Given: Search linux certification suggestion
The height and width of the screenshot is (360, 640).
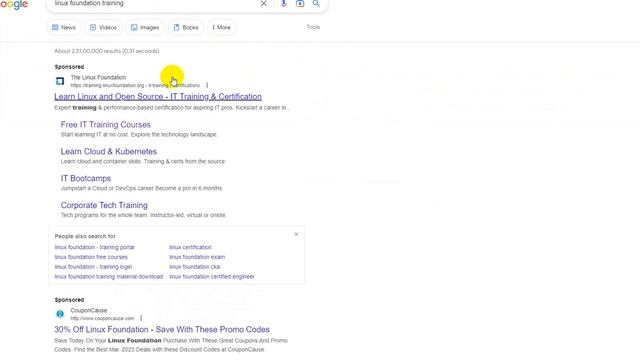Looking at the screenshot, I should [191, 247].
